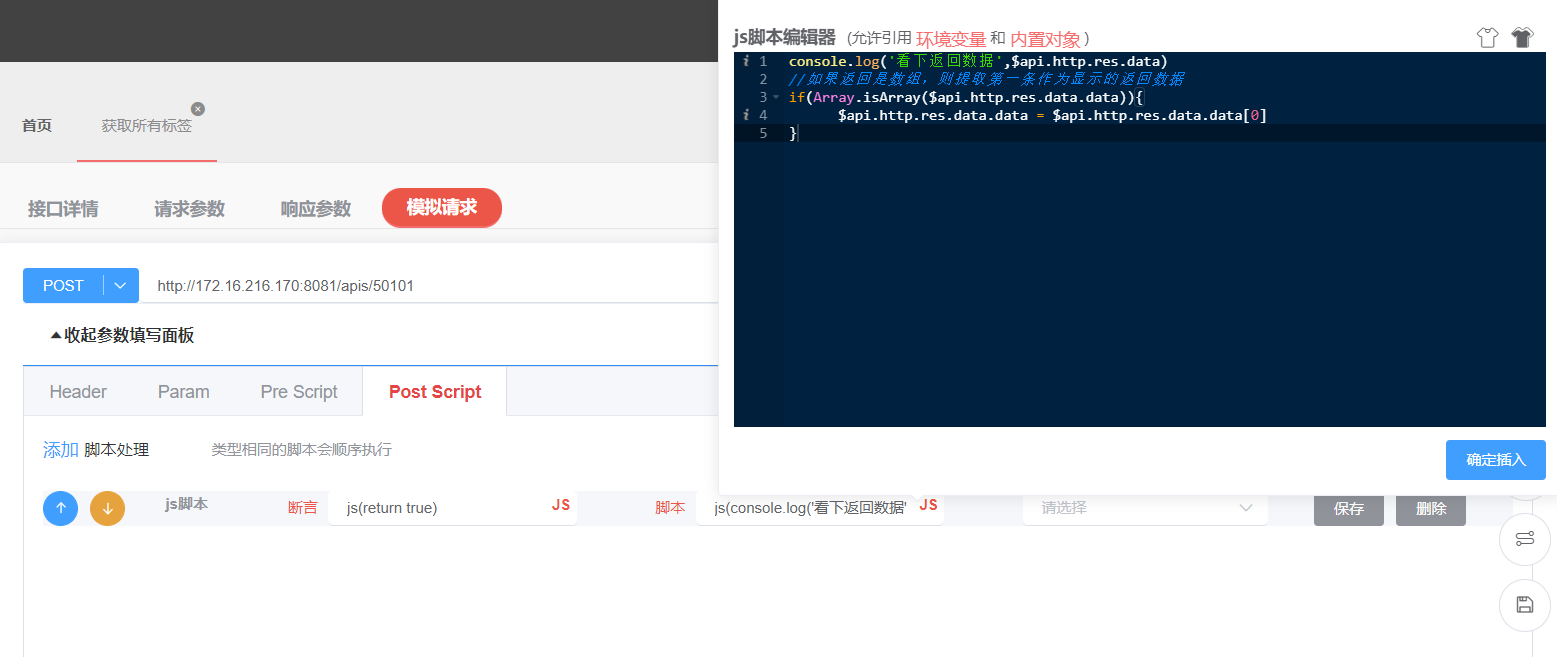The height and width of the screenshot is (657, 1557).
Task: Switch to the 首页 tab
Action: click(x=37, y=126)
